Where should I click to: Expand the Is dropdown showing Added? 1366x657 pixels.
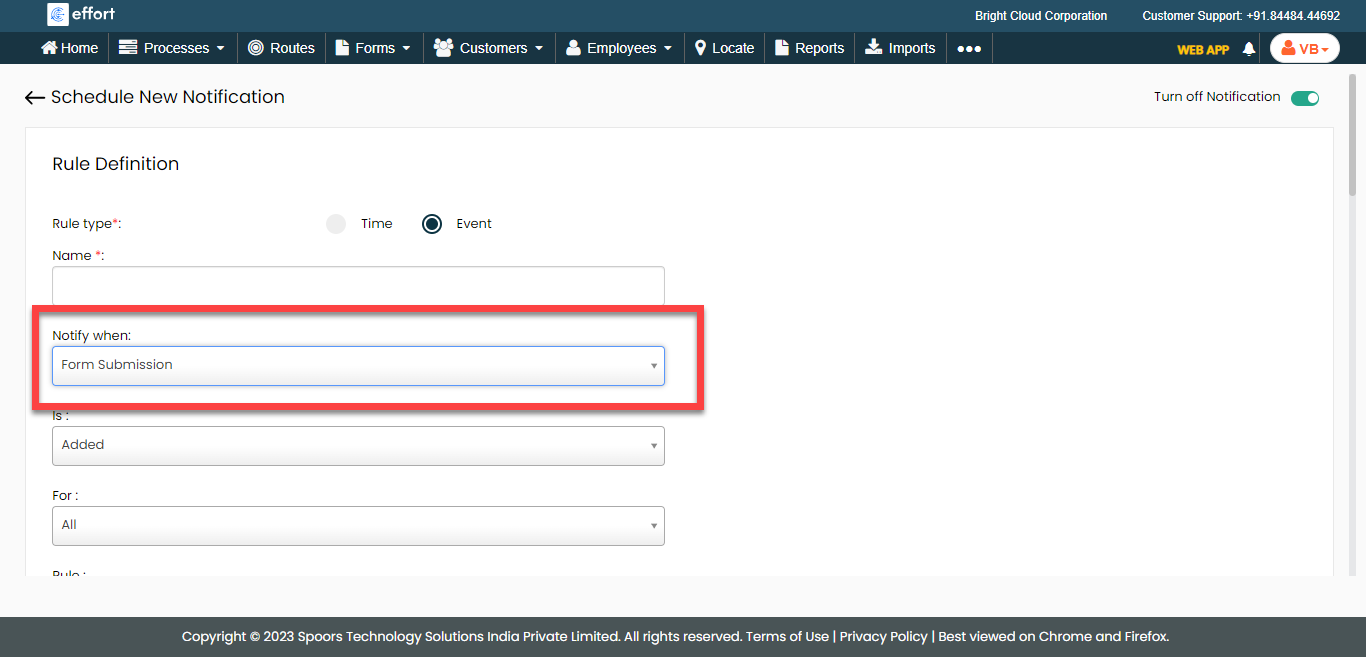tap(357, 445)
